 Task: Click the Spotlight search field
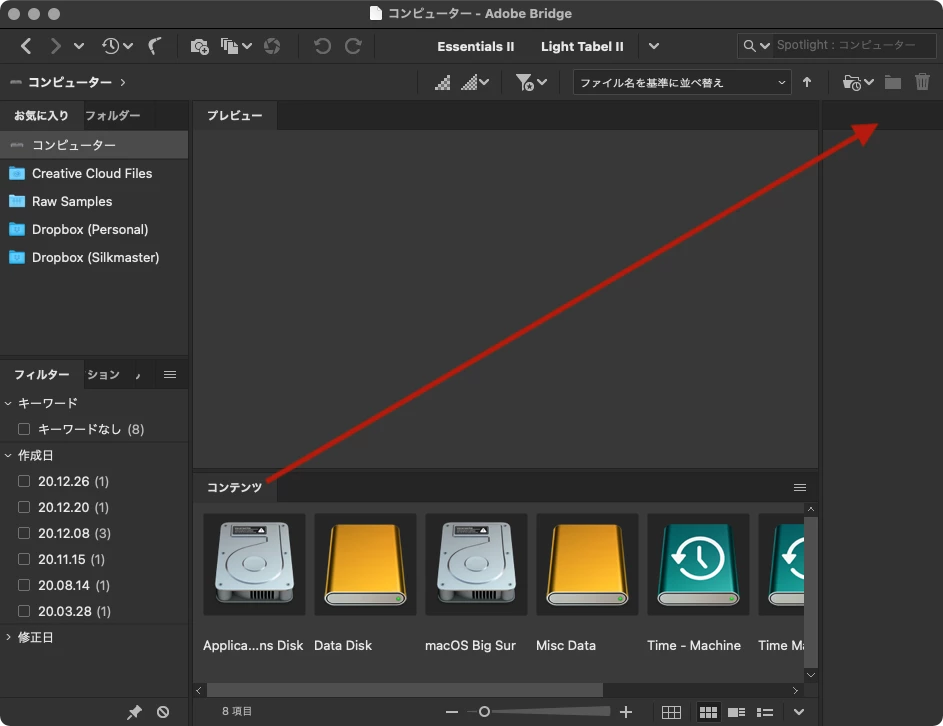click(x=854, y=46)
